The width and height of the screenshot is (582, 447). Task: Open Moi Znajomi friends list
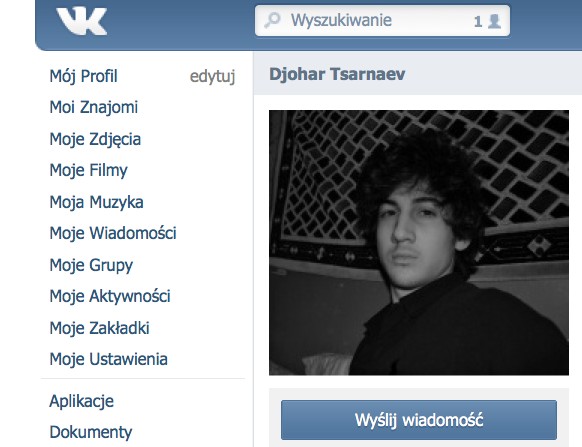(x=94, y=107)
